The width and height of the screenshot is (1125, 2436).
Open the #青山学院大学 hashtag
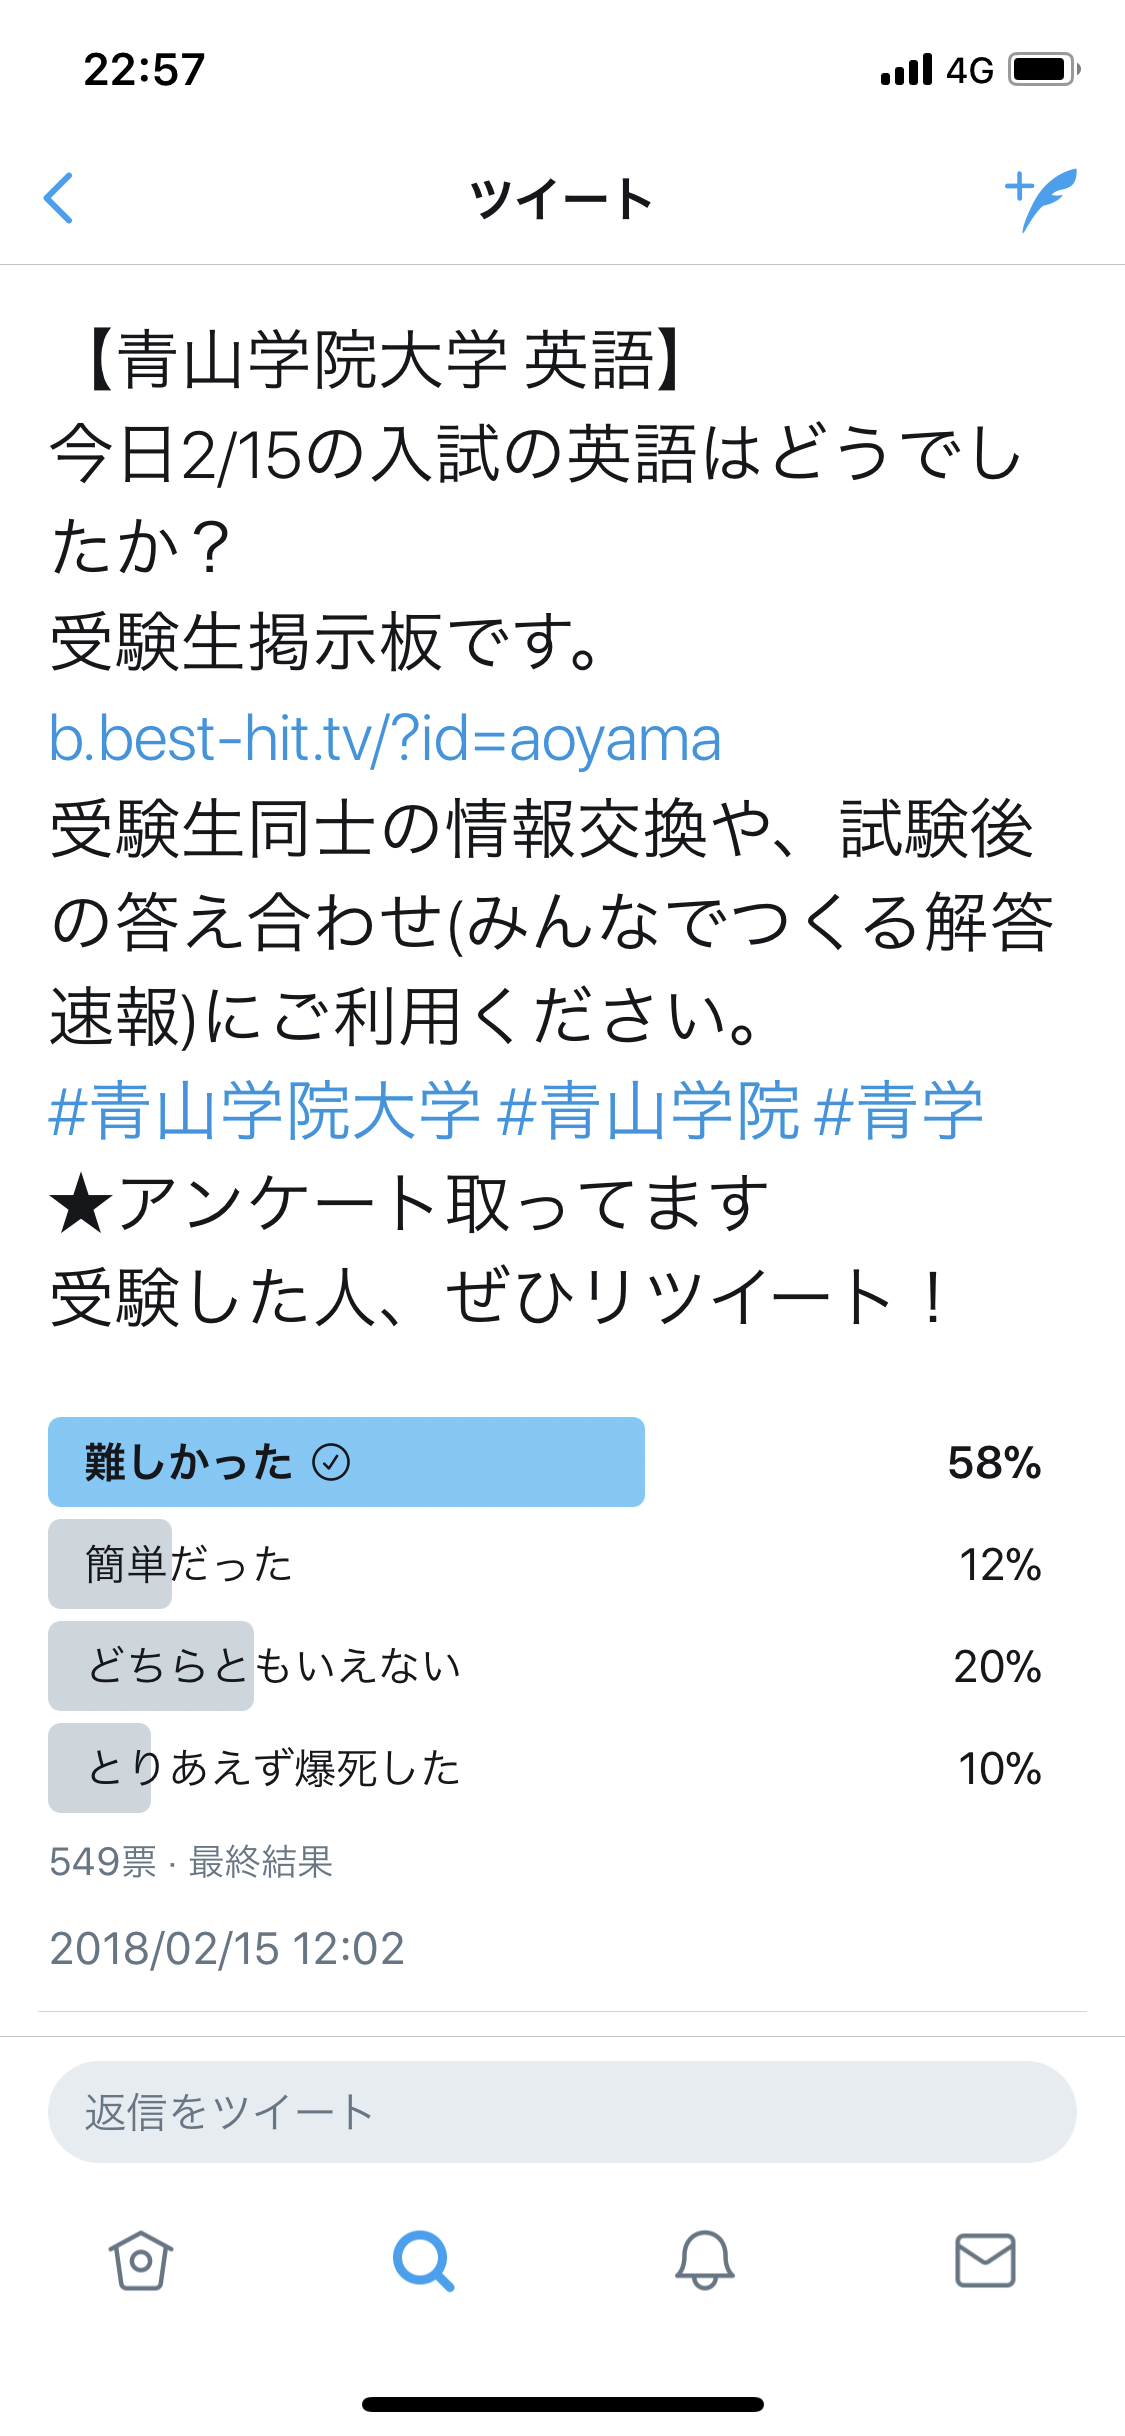tap(265, 1110)
